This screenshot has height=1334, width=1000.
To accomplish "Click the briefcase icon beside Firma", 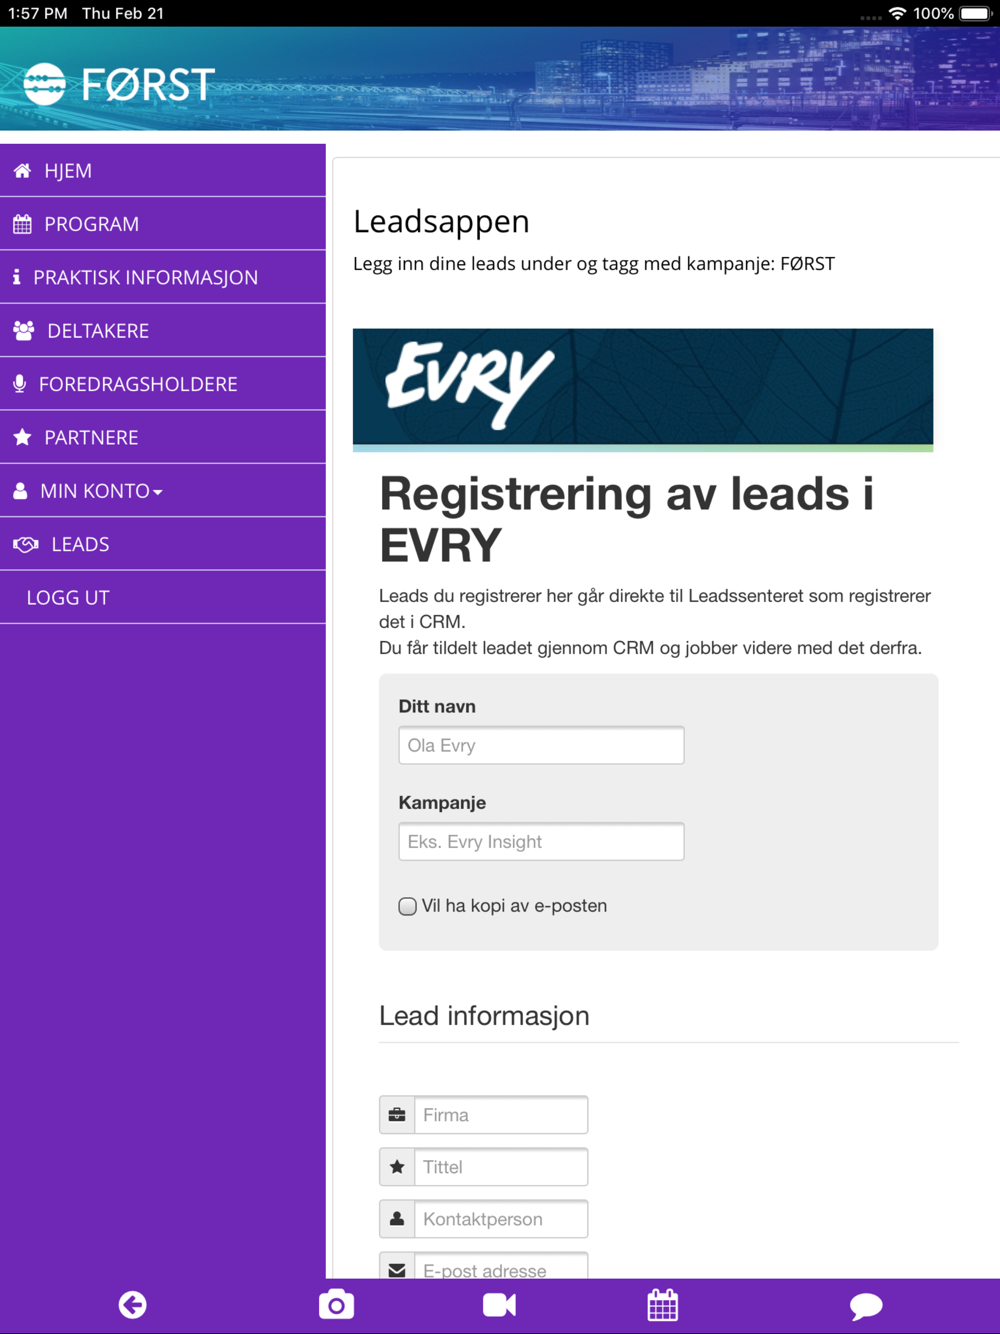I will tap(397, 1115).
